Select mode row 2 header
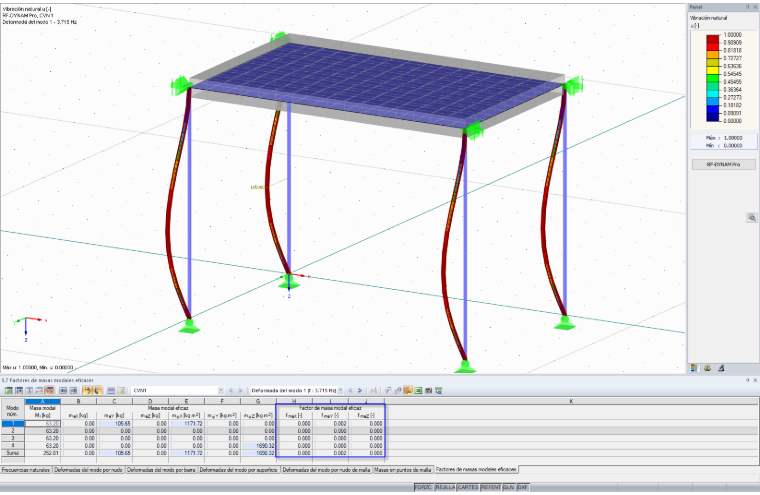The image size is (760, 495). coord(13,431)
